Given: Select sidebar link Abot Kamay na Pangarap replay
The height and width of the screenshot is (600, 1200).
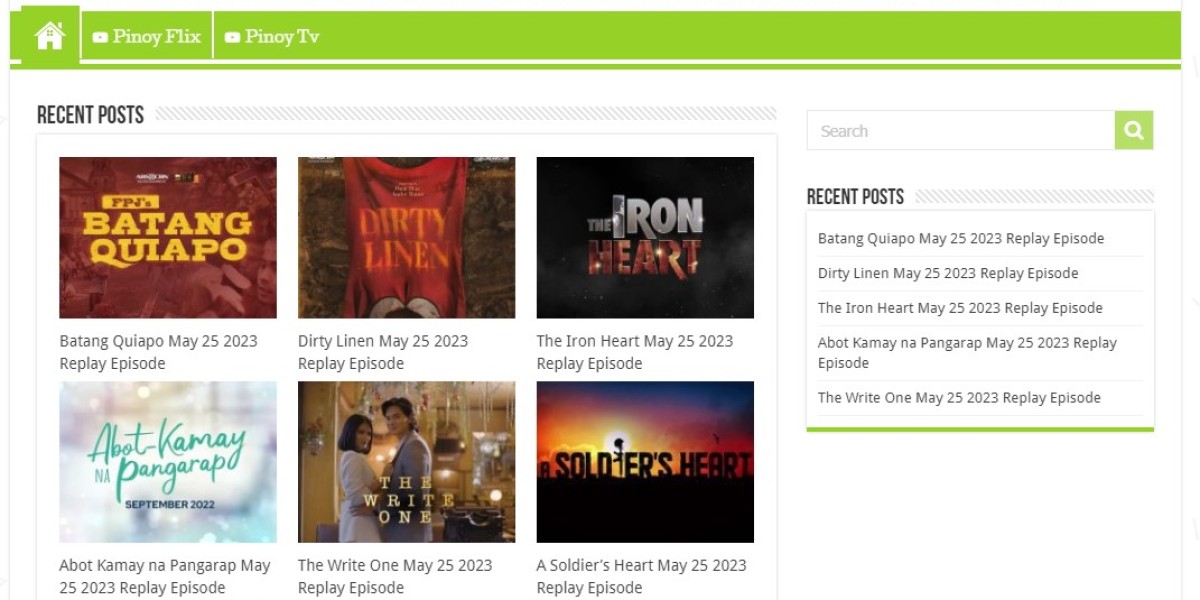Looking at the screenshot, I should click(967, 352).
